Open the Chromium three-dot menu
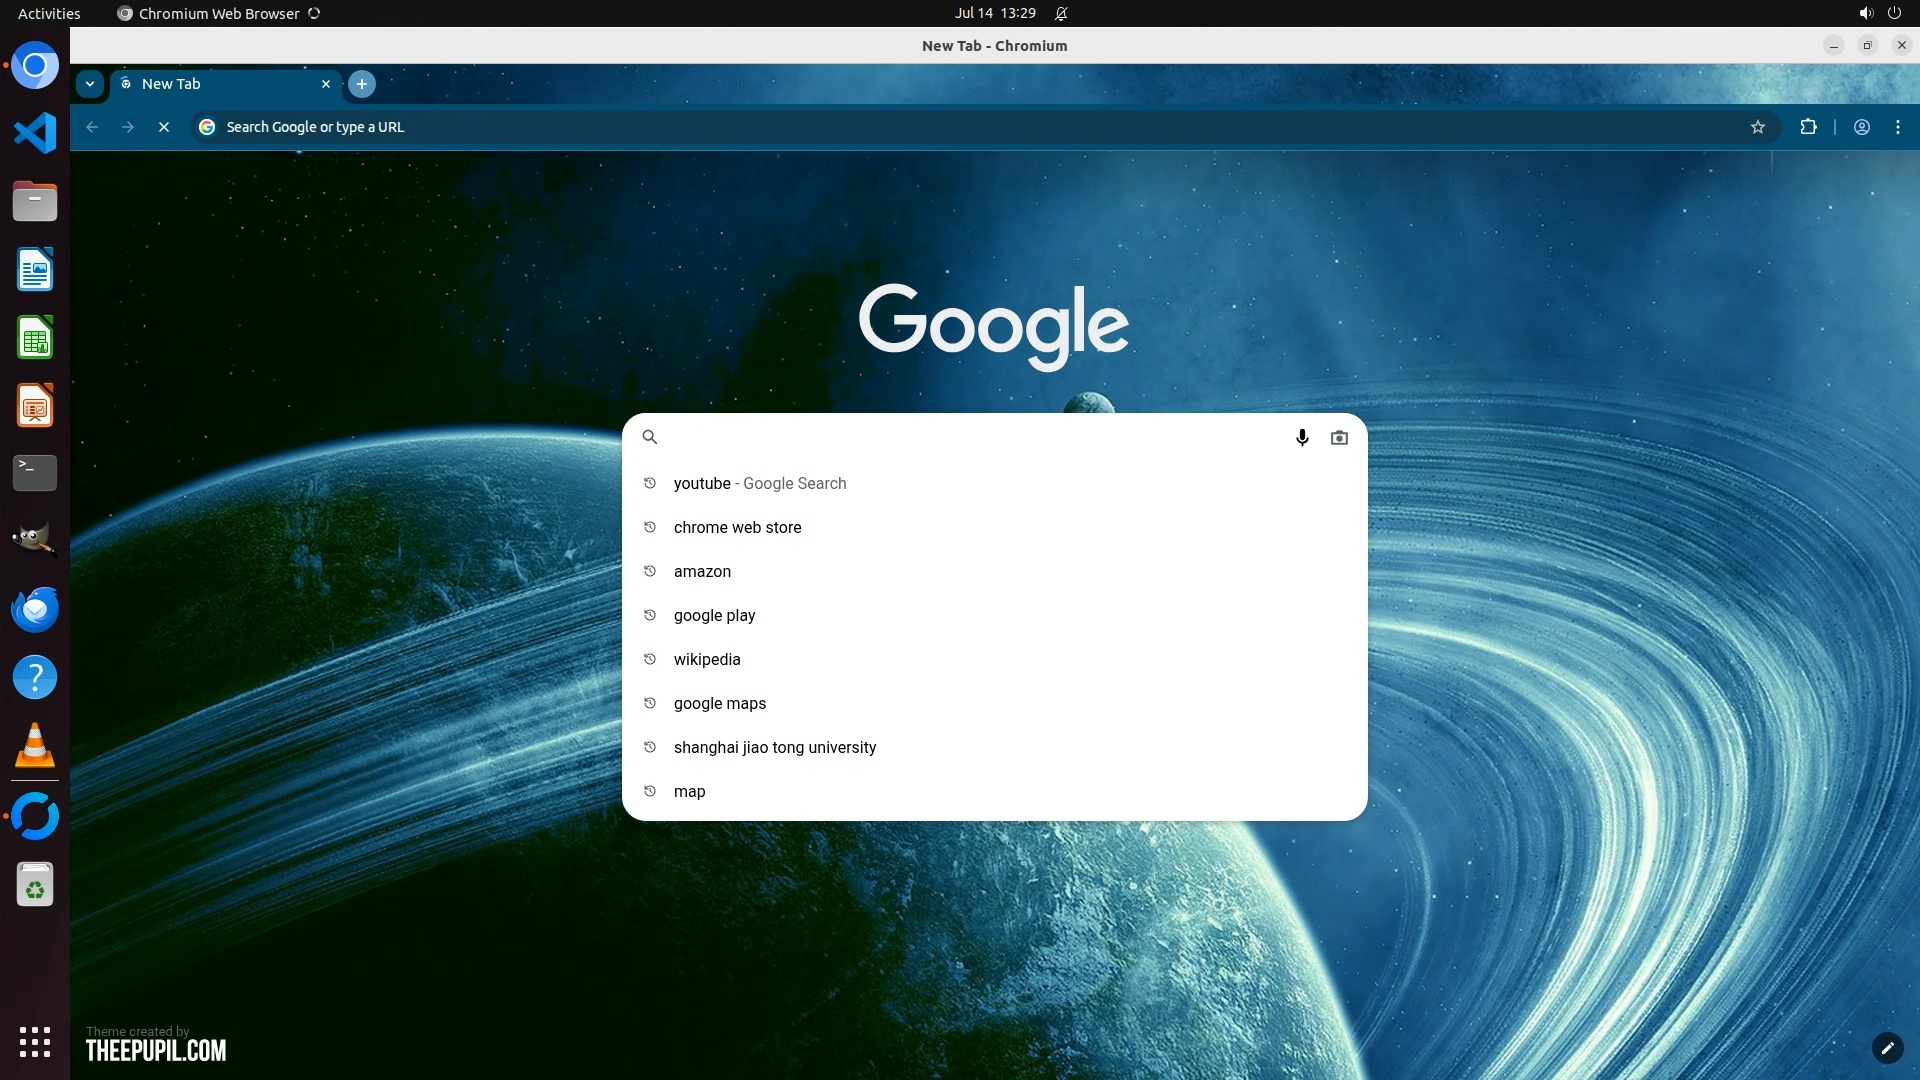1920x1080 pixels. pos(1897,127)
